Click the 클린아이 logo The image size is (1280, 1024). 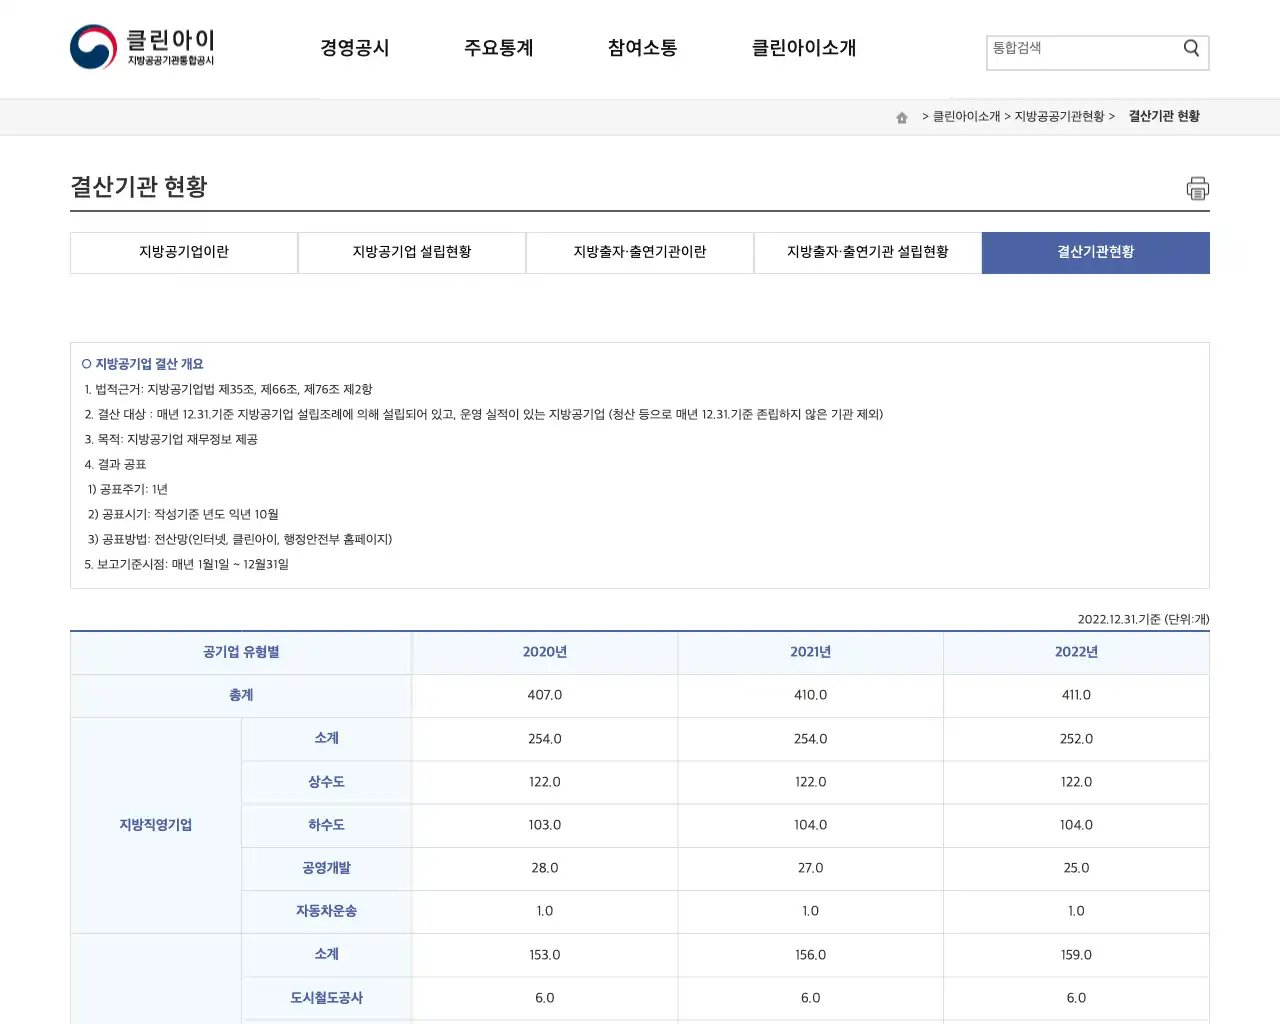point(140,48)
